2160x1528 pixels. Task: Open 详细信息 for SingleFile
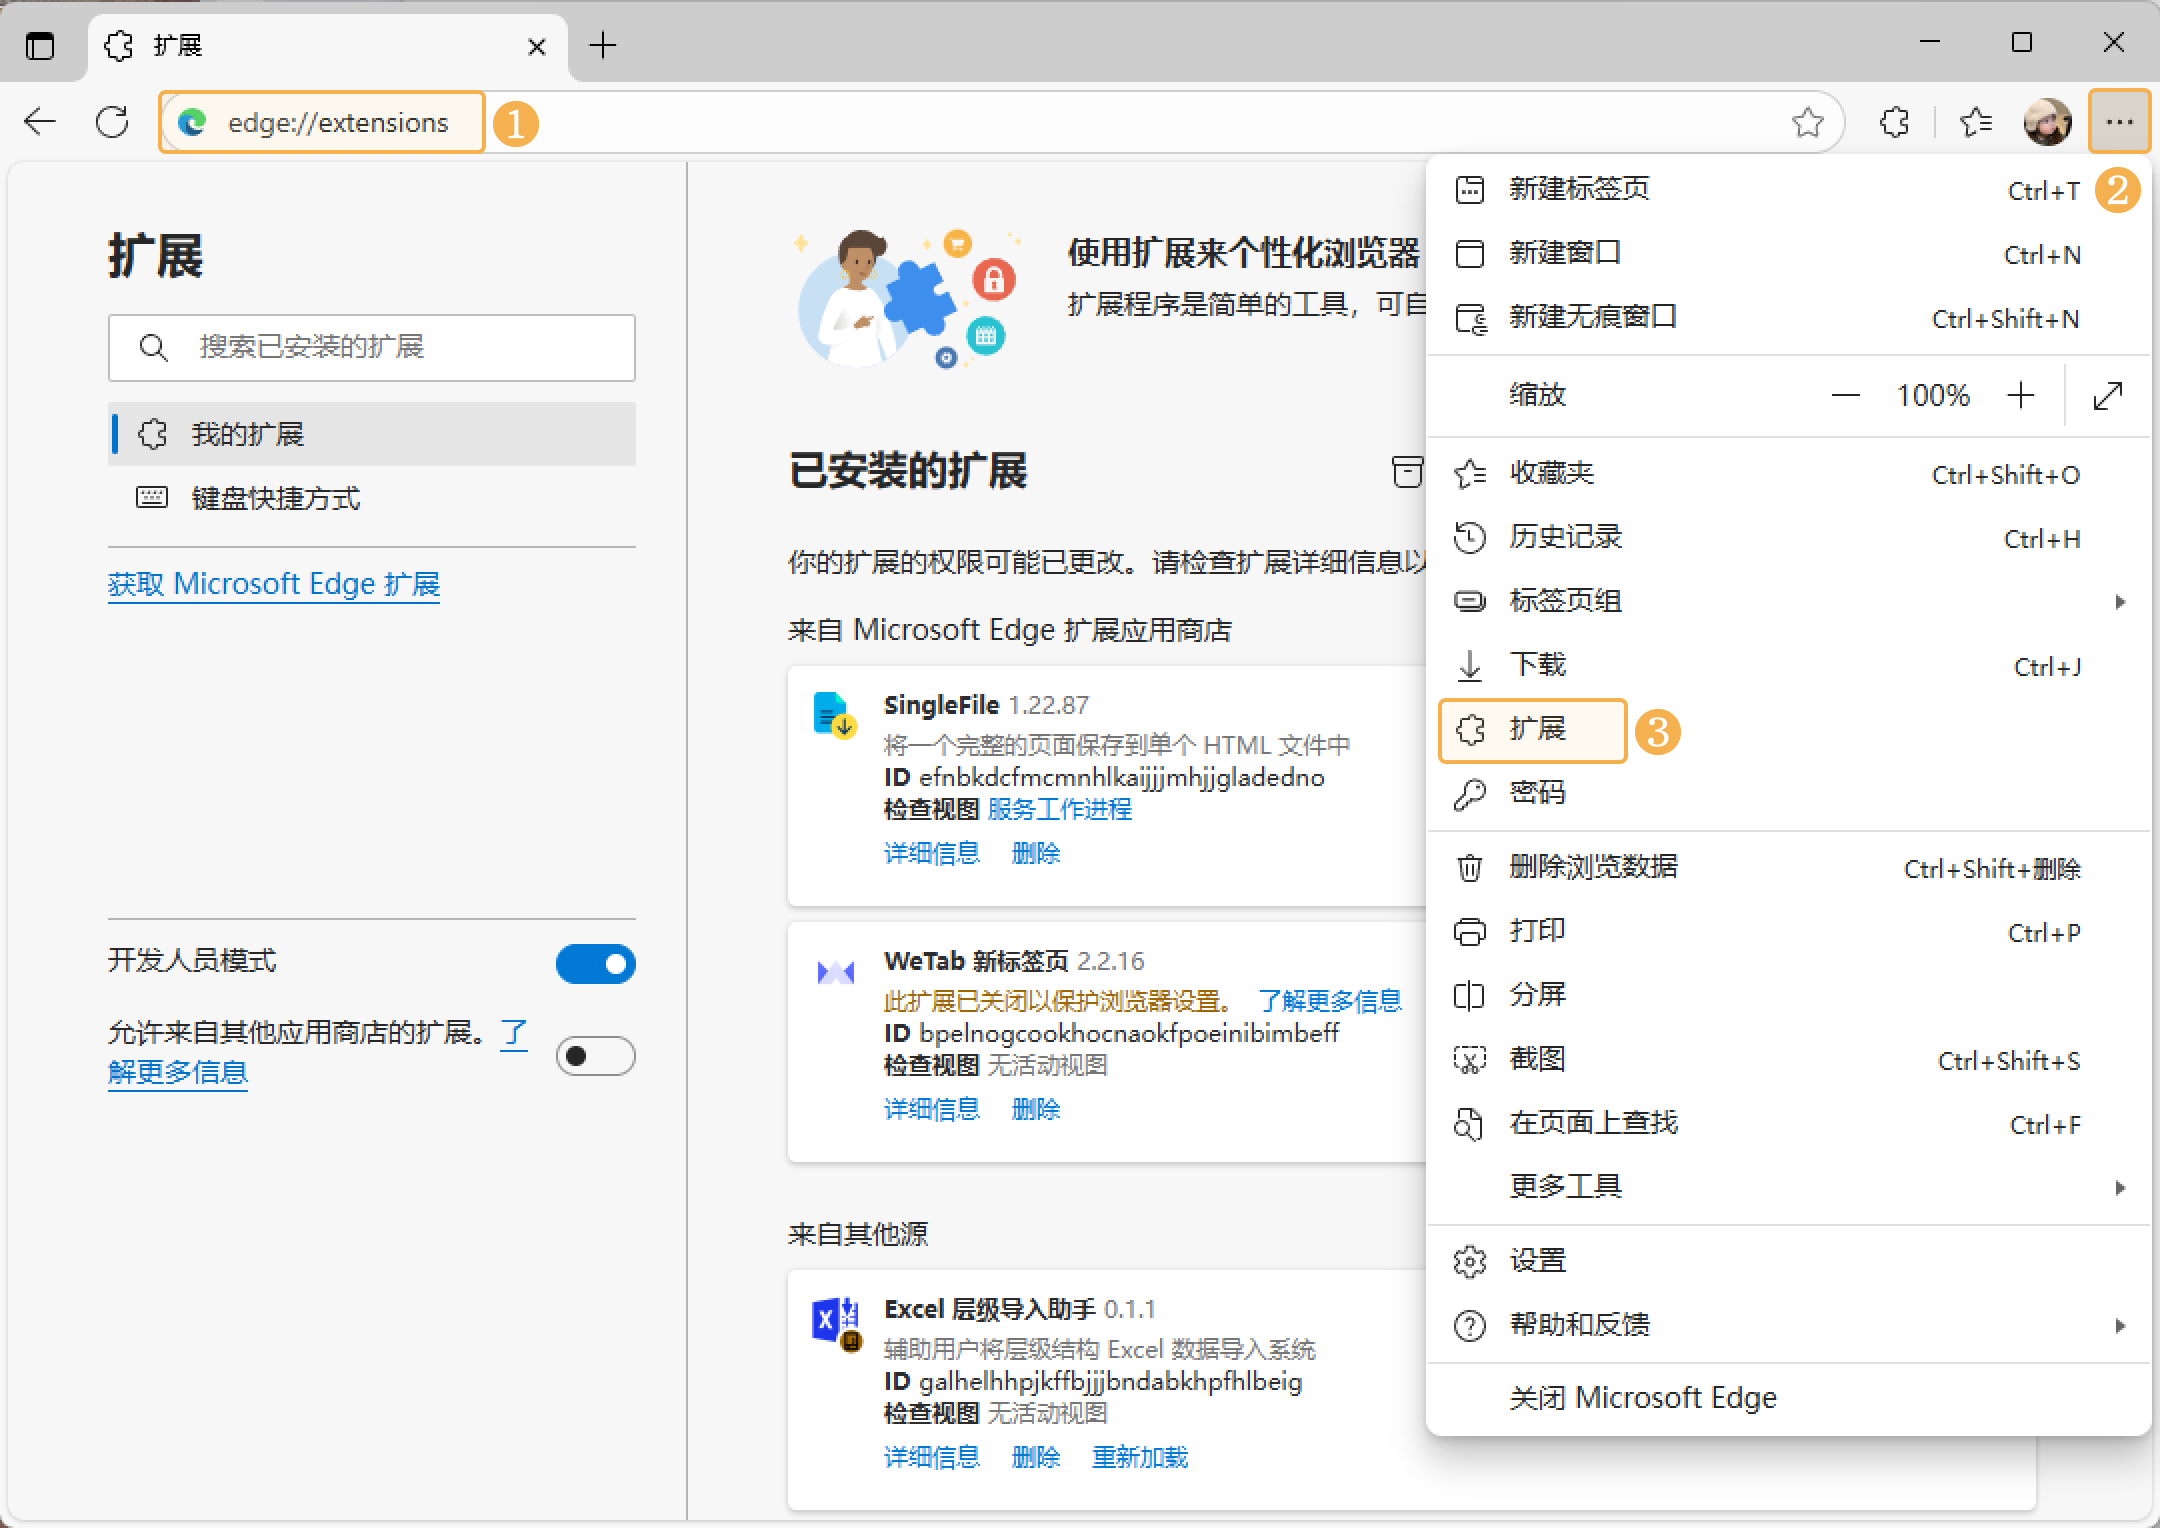pos(932,853)
